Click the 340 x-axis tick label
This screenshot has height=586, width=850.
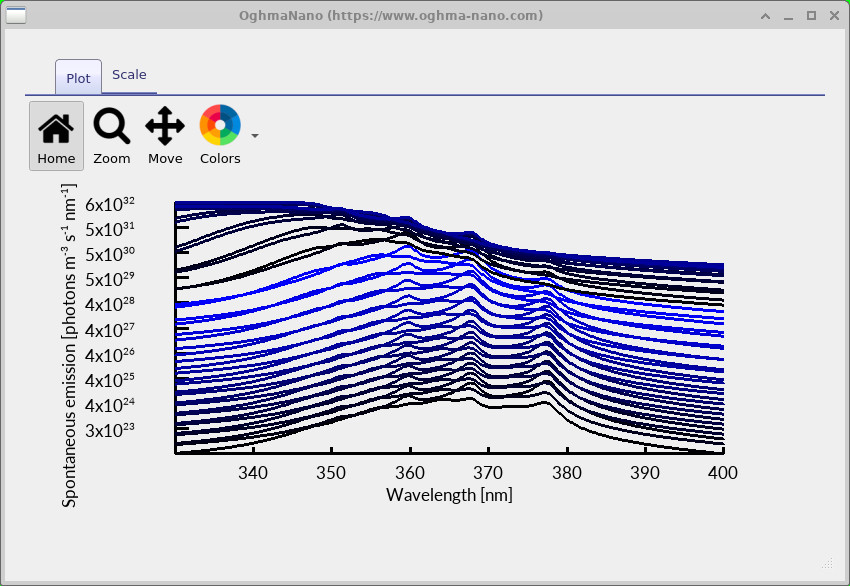253,473
